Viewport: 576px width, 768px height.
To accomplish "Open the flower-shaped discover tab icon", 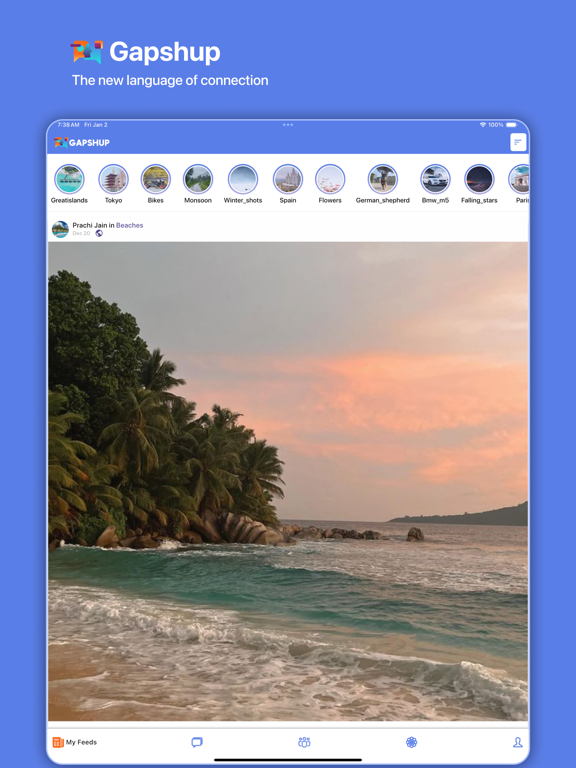I will tap(411, 742).
